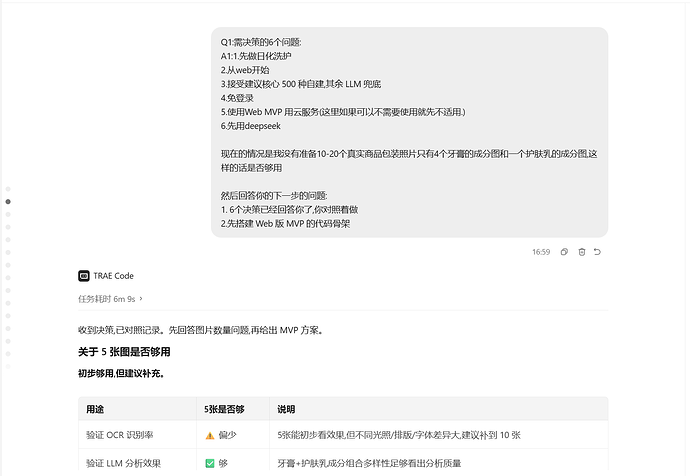Click the line 'Q1:需决策的6个问题:'
690x476 pixels.
tap(261, 42)
